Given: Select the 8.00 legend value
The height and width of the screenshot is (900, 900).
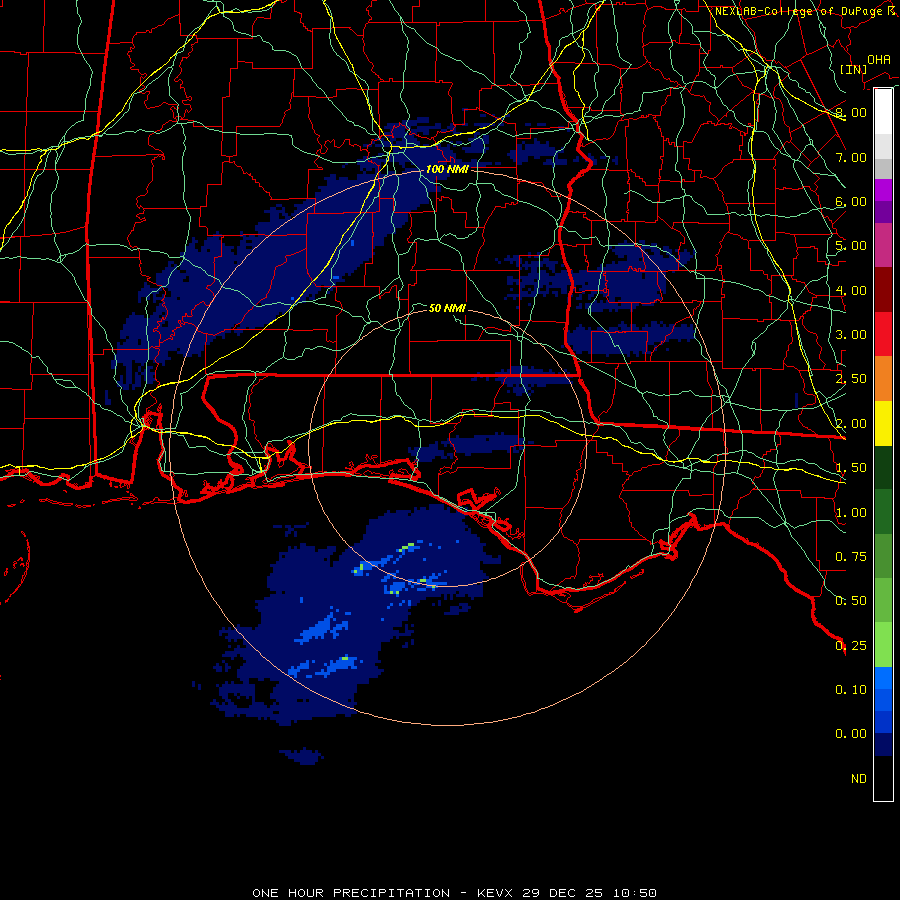Looking at the screenshot, I should click(851, 112).
